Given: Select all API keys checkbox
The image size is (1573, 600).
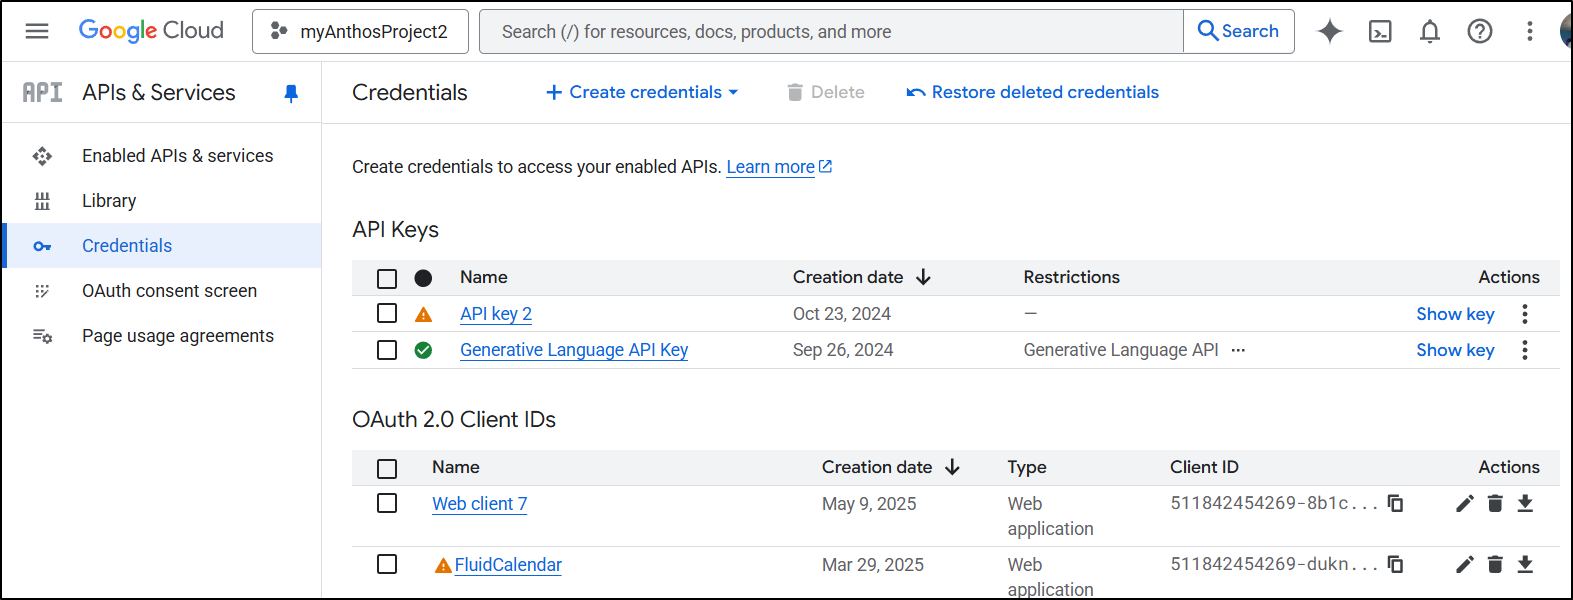Looking at the screenshot, I should pos(387,278).
